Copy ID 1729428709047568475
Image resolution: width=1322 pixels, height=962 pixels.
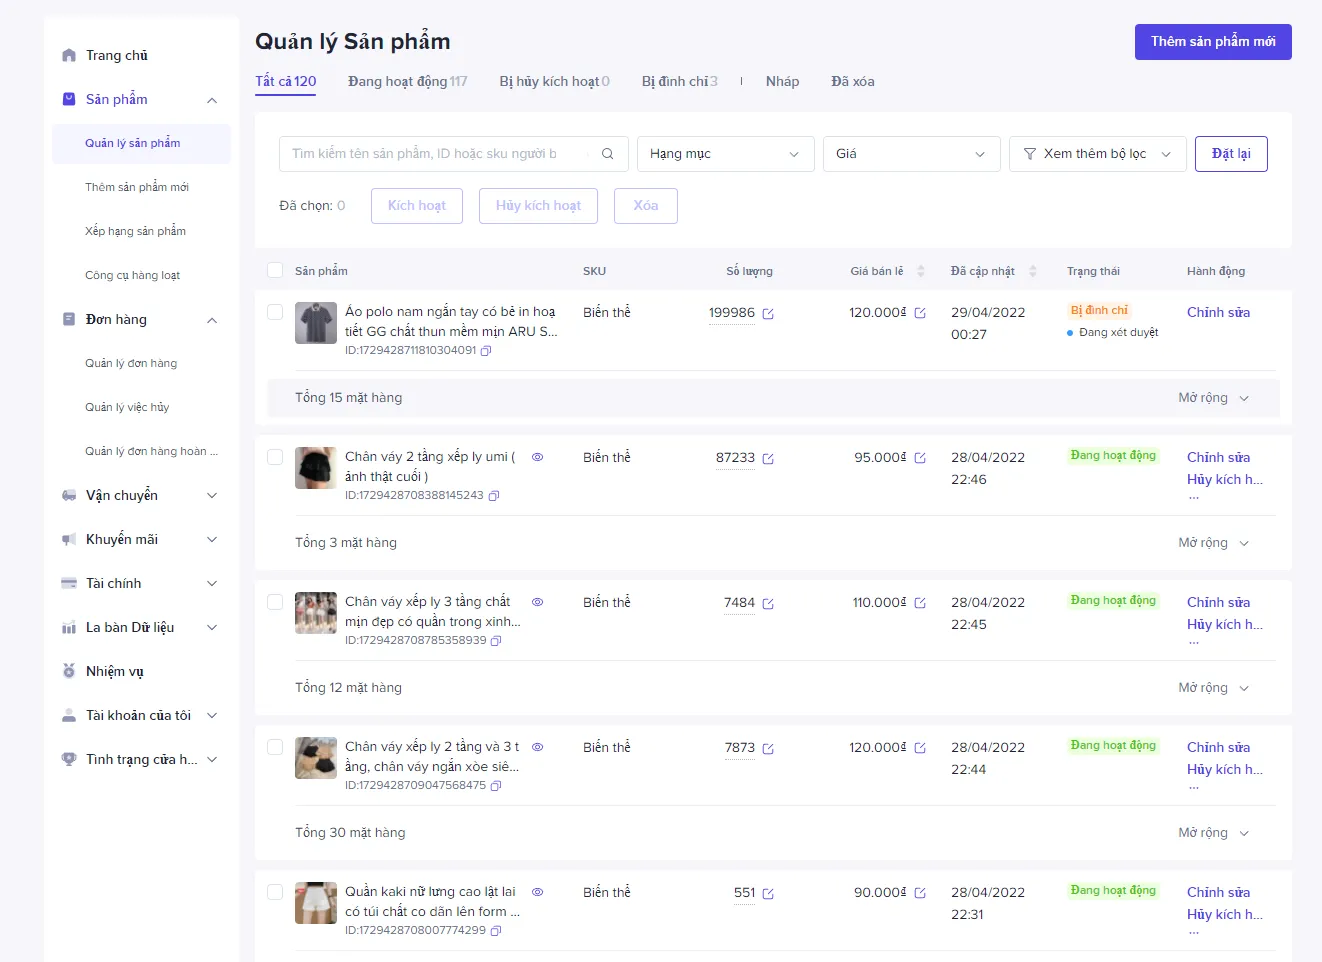496,786
